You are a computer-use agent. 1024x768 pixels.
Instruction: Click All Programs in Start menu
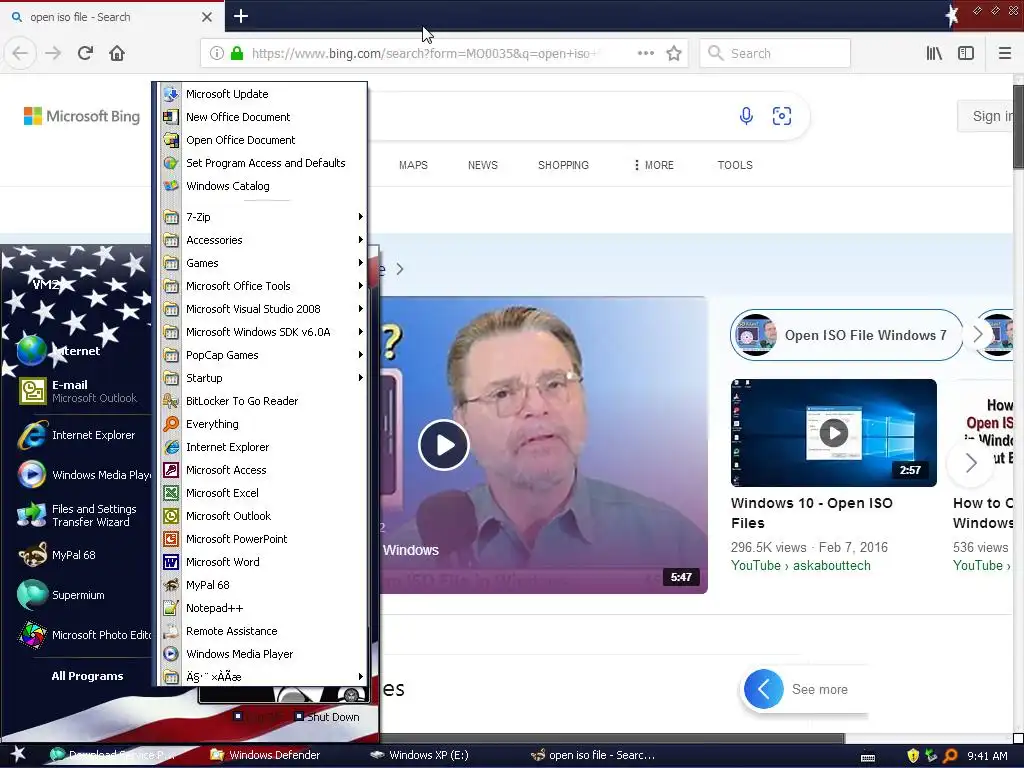pos(87,676)
